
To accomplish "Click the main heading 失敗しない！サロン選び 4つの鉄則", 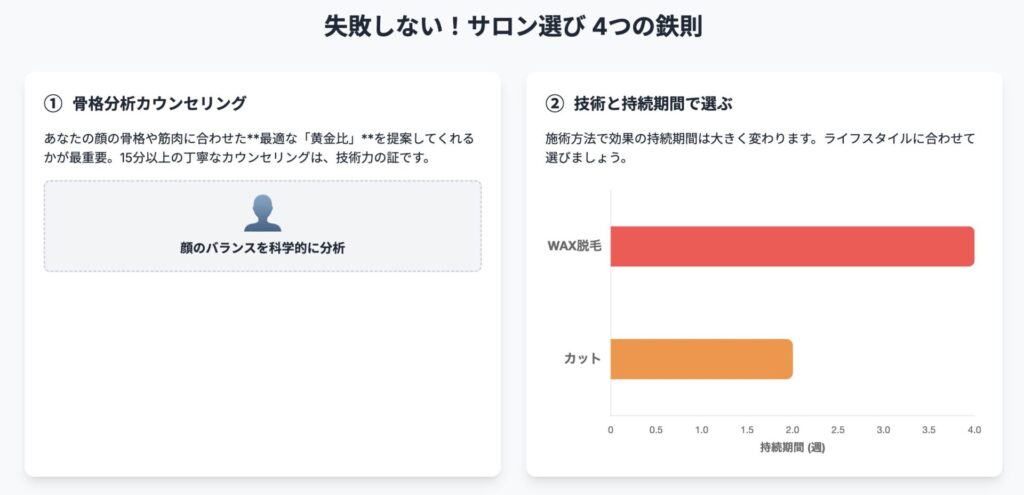I will click(513, 28).
